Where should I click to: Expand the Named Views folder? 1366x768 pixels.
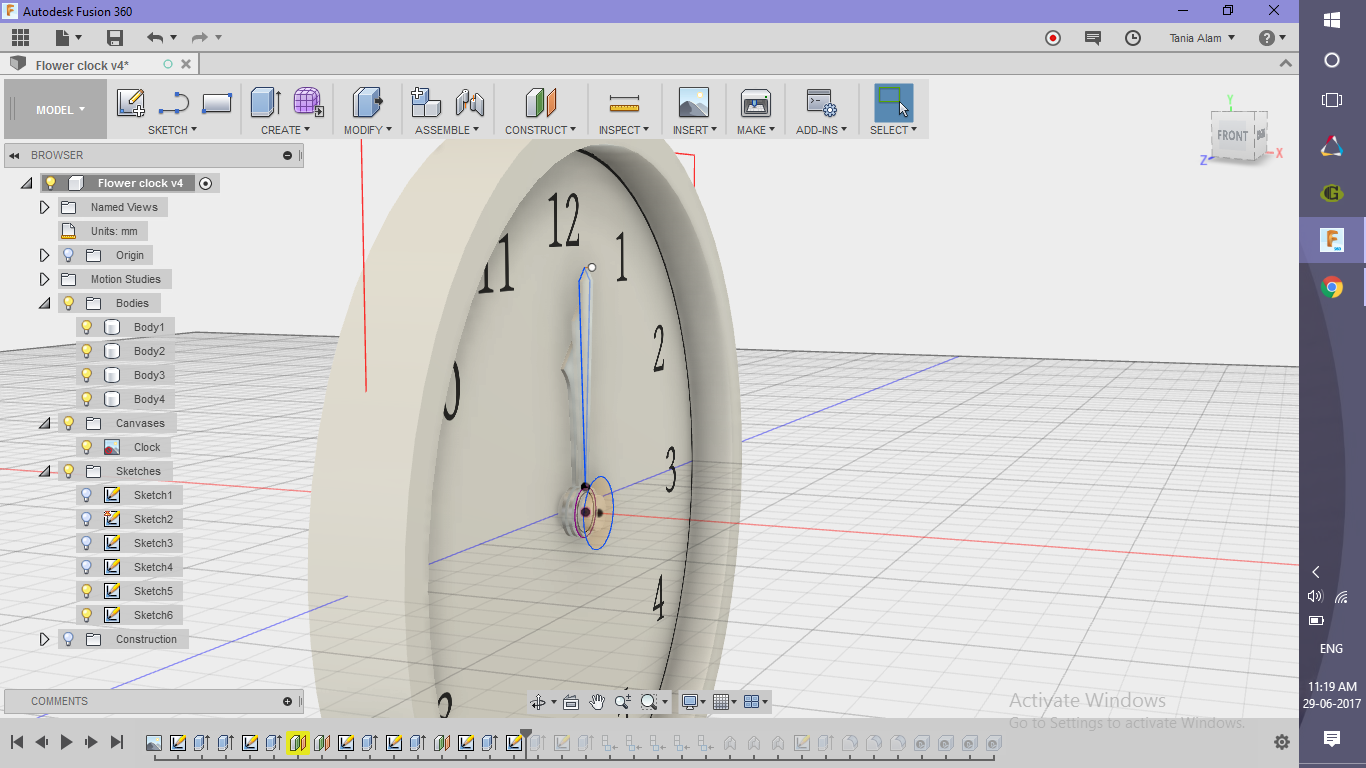pyautogui.click(x=44, y=207)
